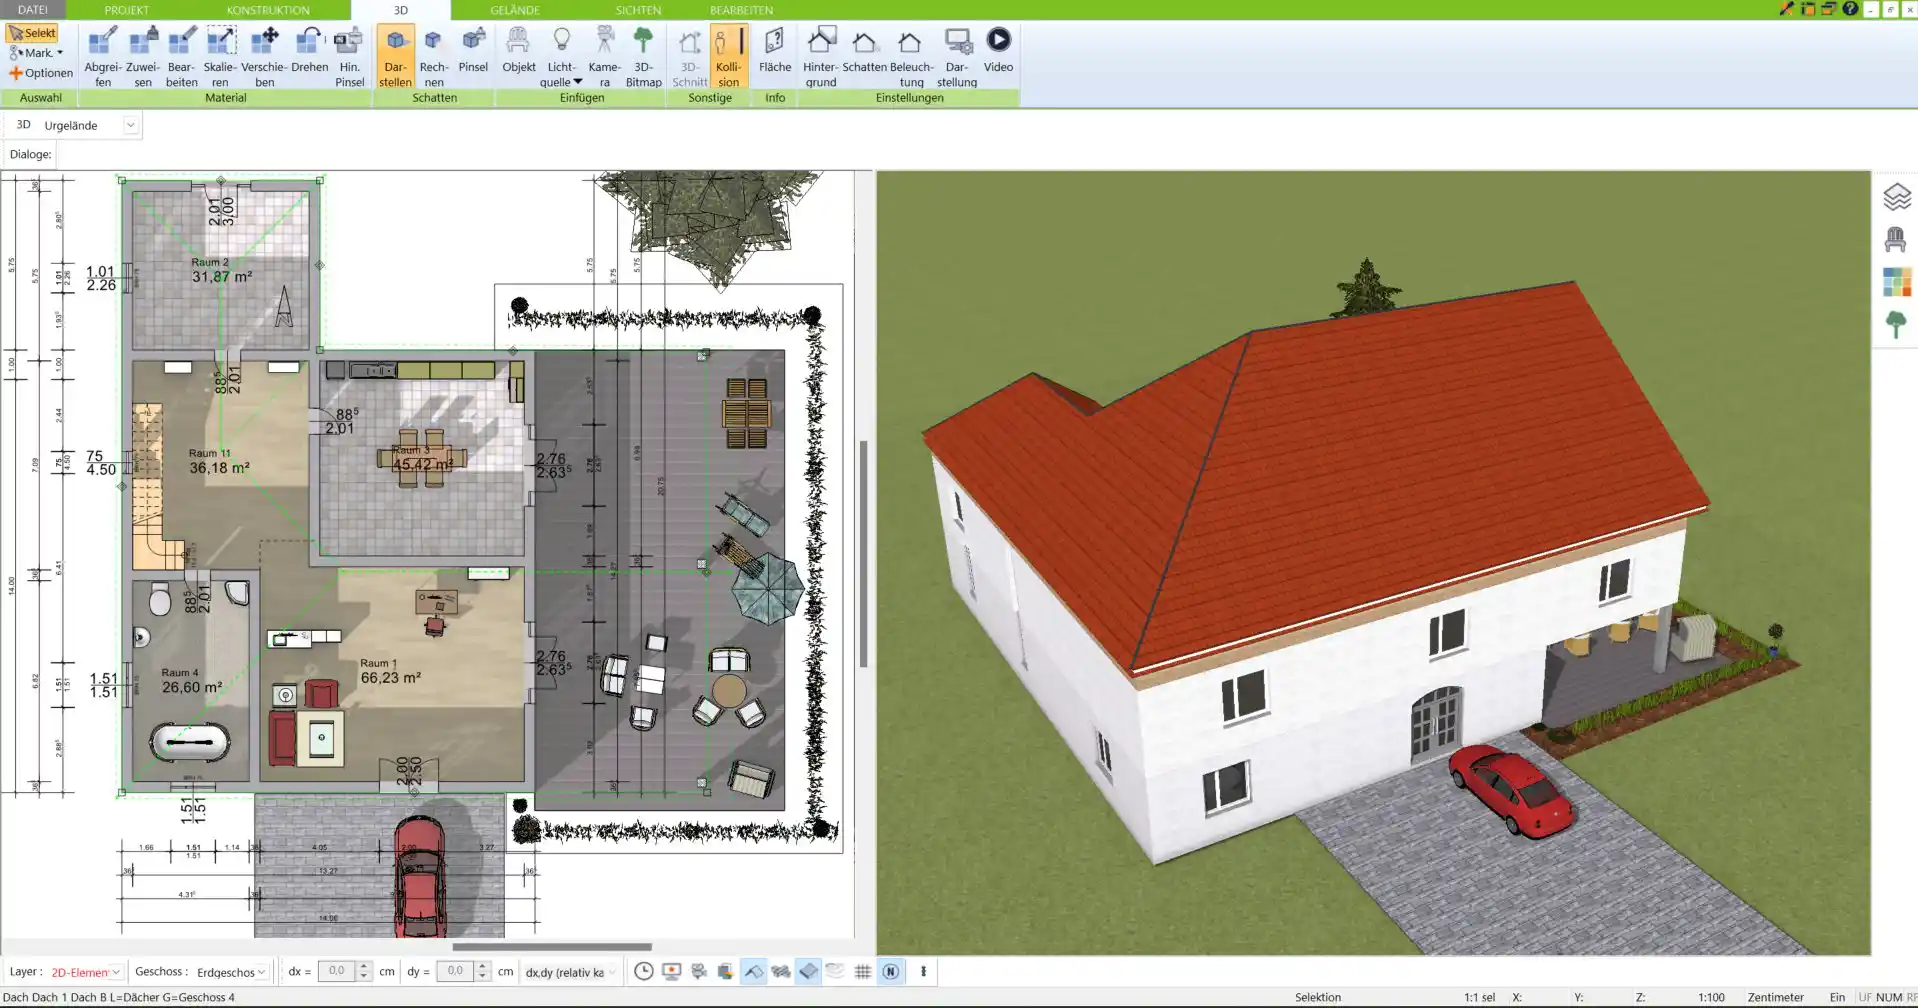This screenshot has width=1918, height=1008.
Task: Open Hintergrund settings
Action: [820, 57]
